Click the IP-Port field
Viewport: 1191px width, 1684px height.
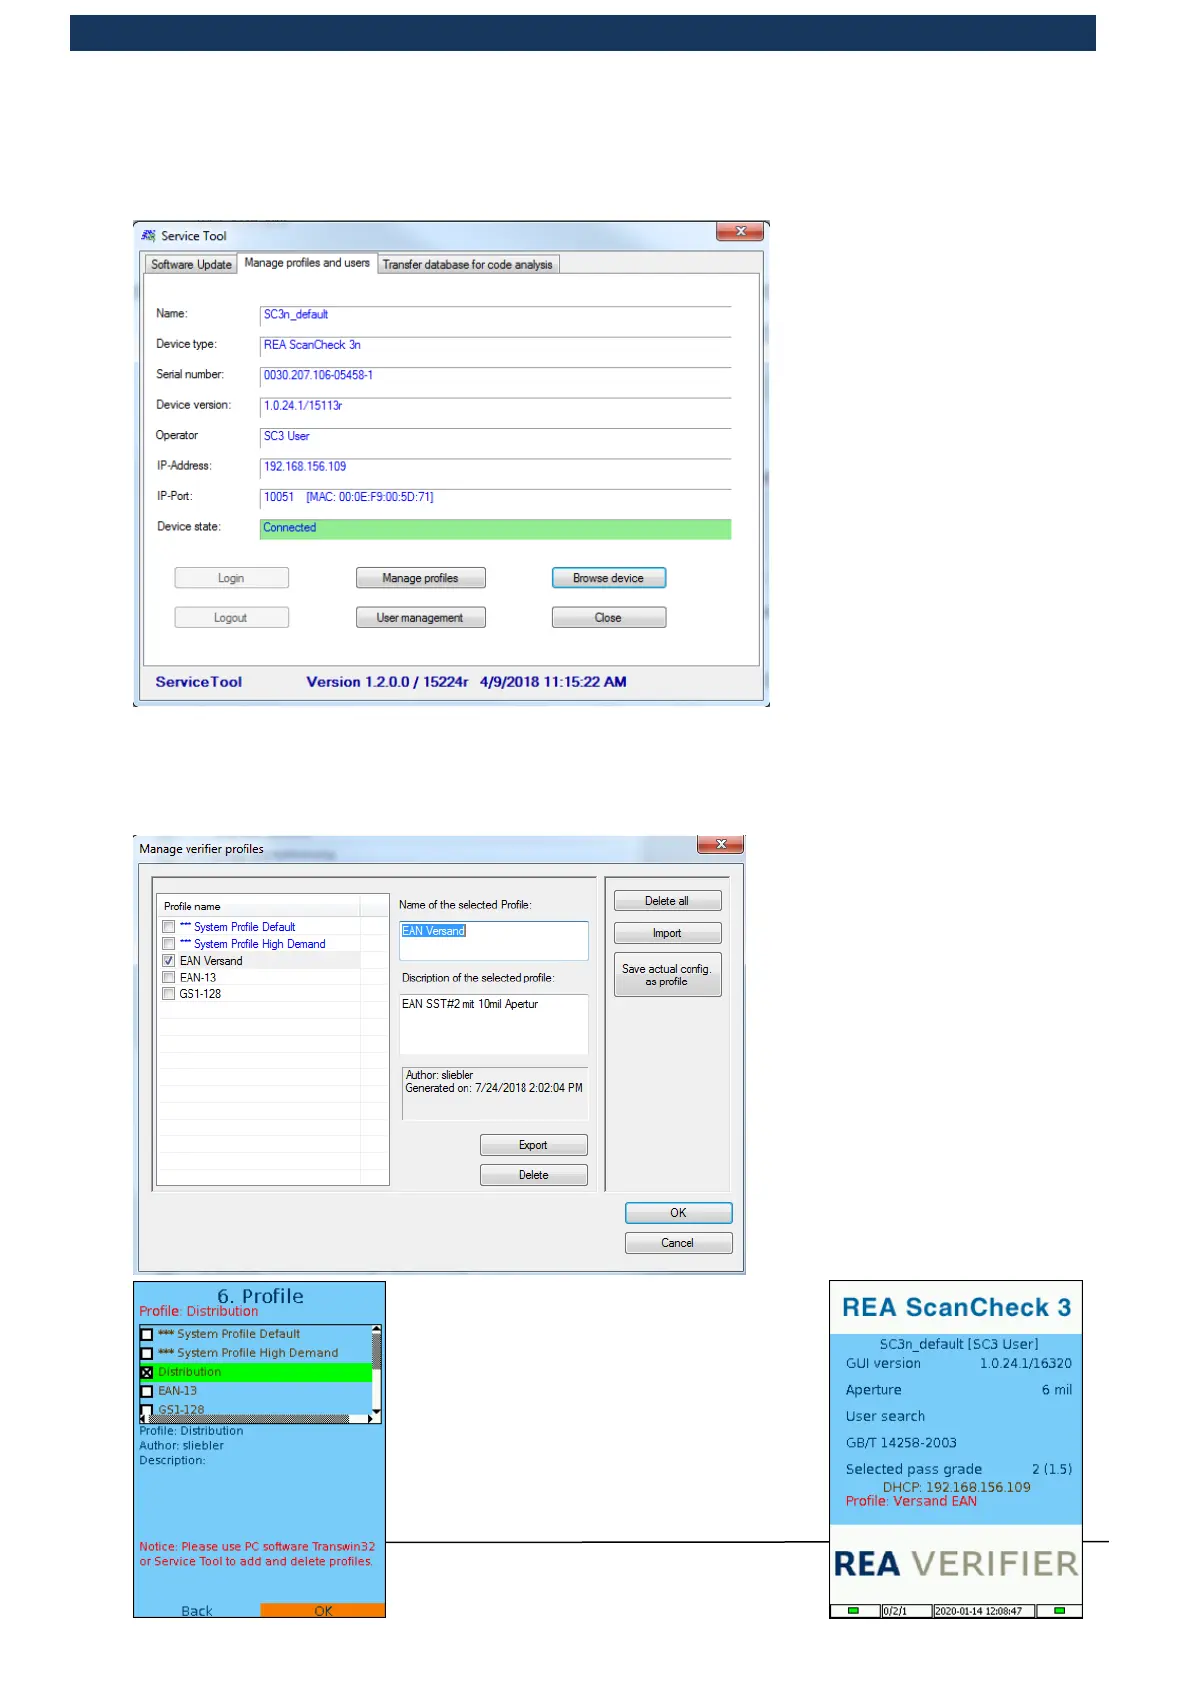coord(495,497)
